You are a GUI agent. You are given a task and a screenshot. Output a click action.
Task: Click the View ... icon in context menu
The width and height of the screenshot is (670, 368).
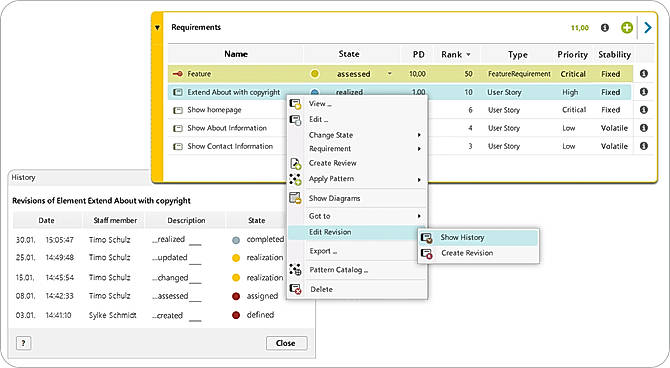tap(295, 104)
